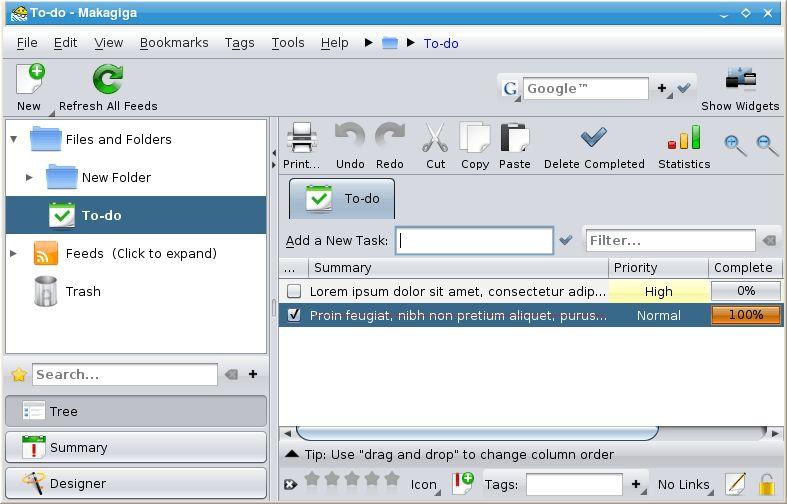
Task: Open the Icon dropdown selector
Action: click(x=425, y=485)
